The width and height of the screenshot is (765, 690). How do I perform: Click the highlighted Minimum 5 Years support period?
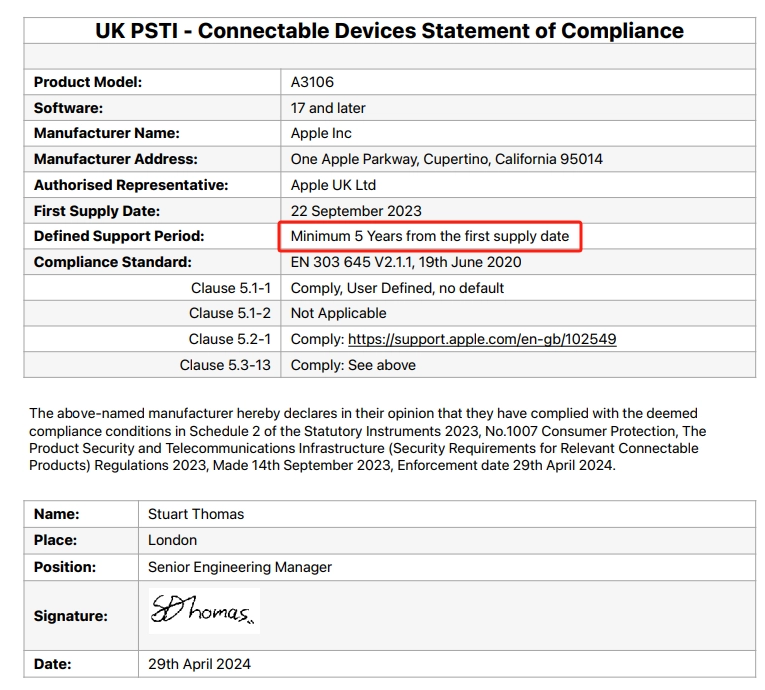click(430, 236)
